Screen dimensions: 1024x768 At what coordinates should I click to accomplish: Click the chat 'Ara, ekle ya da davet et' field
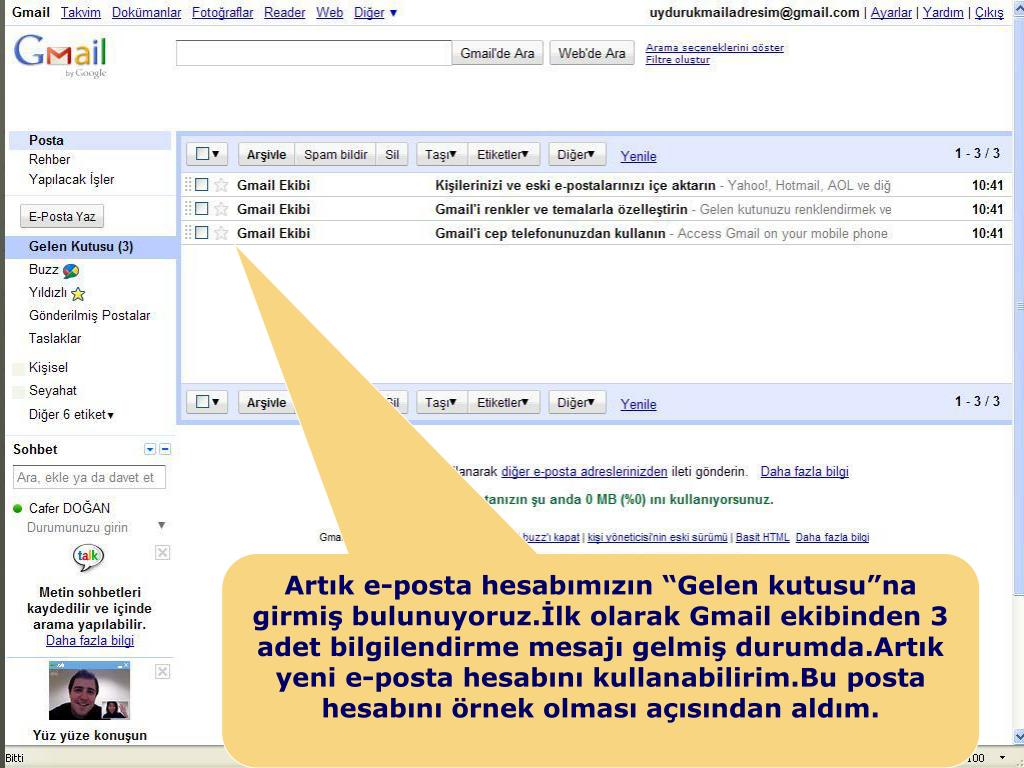89,477
